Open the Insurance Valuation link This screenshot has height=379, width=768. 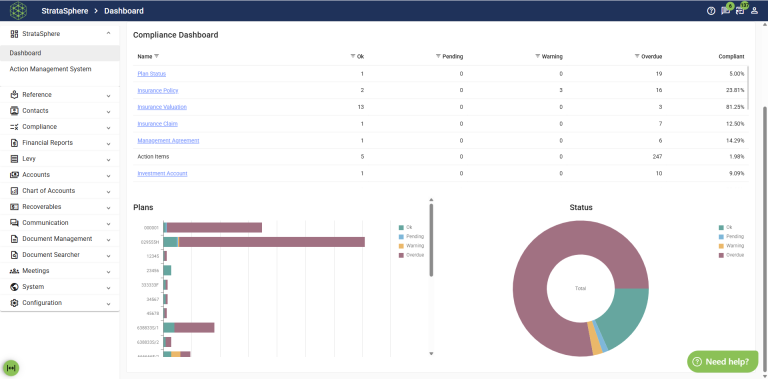point(162,107)
